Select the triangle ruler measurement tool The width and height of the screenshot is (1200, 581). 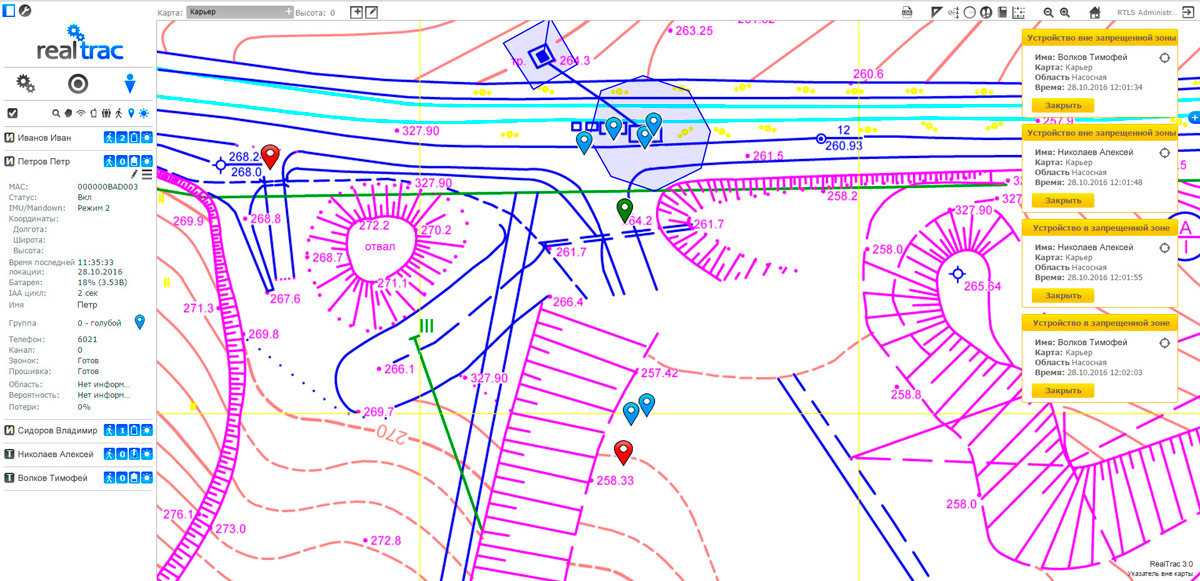click(x=937, y=12)
